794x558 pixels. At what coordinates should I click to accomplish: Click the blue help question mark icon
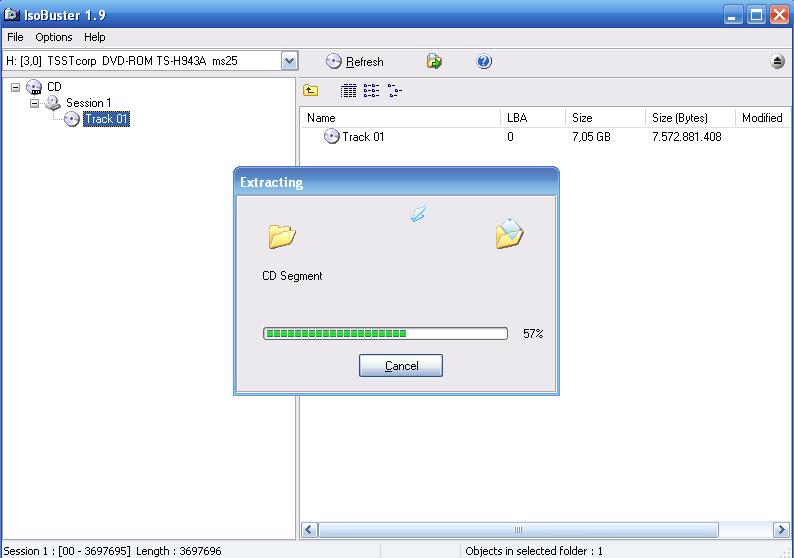tap(484, 62)
